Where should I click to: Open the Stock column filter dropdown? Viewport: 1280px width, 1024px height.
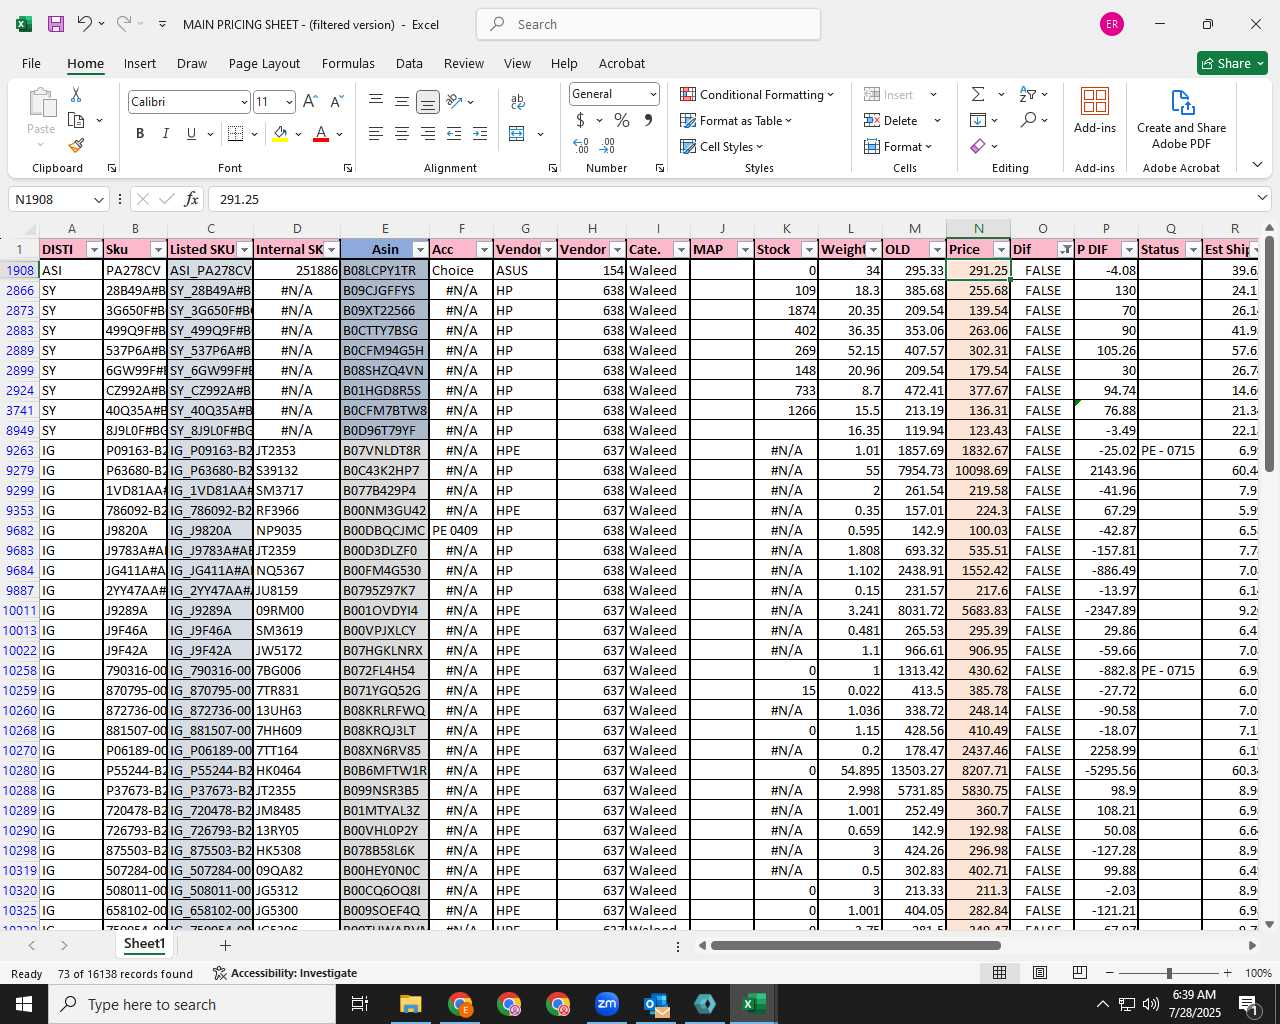tap(809, 249)
